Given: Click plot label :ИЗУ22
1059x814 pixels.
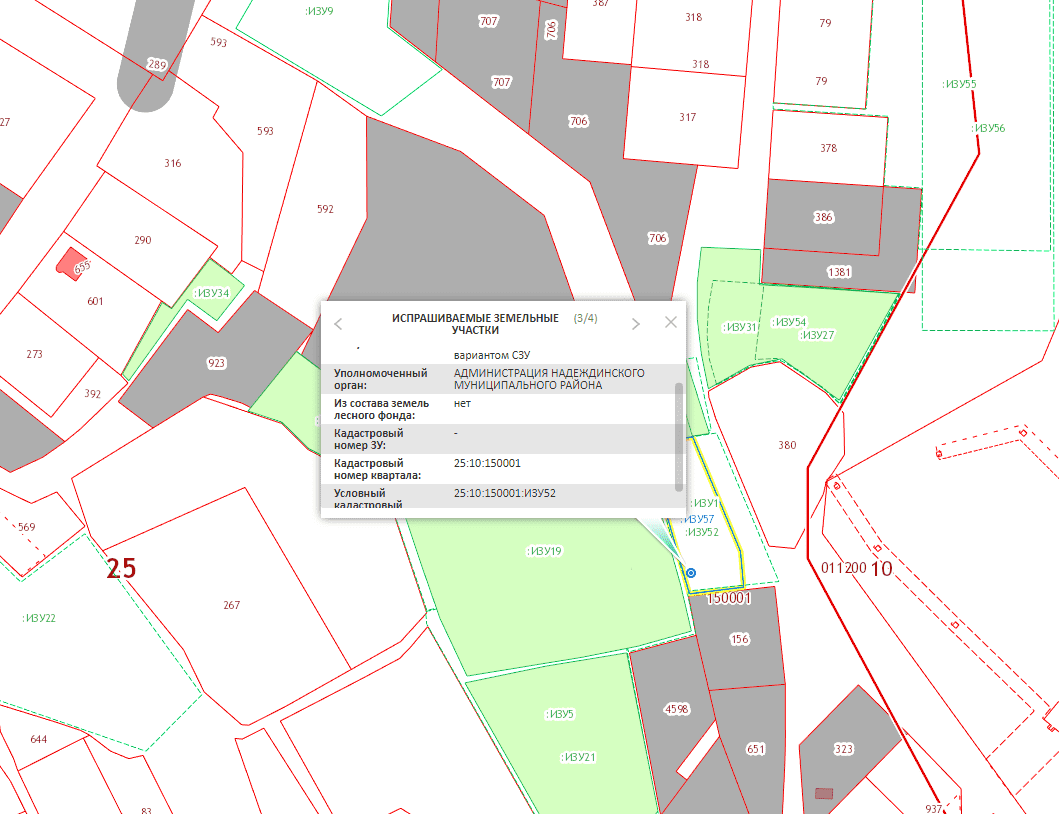Looking at the screenshot, I should [x=39, y=618].
